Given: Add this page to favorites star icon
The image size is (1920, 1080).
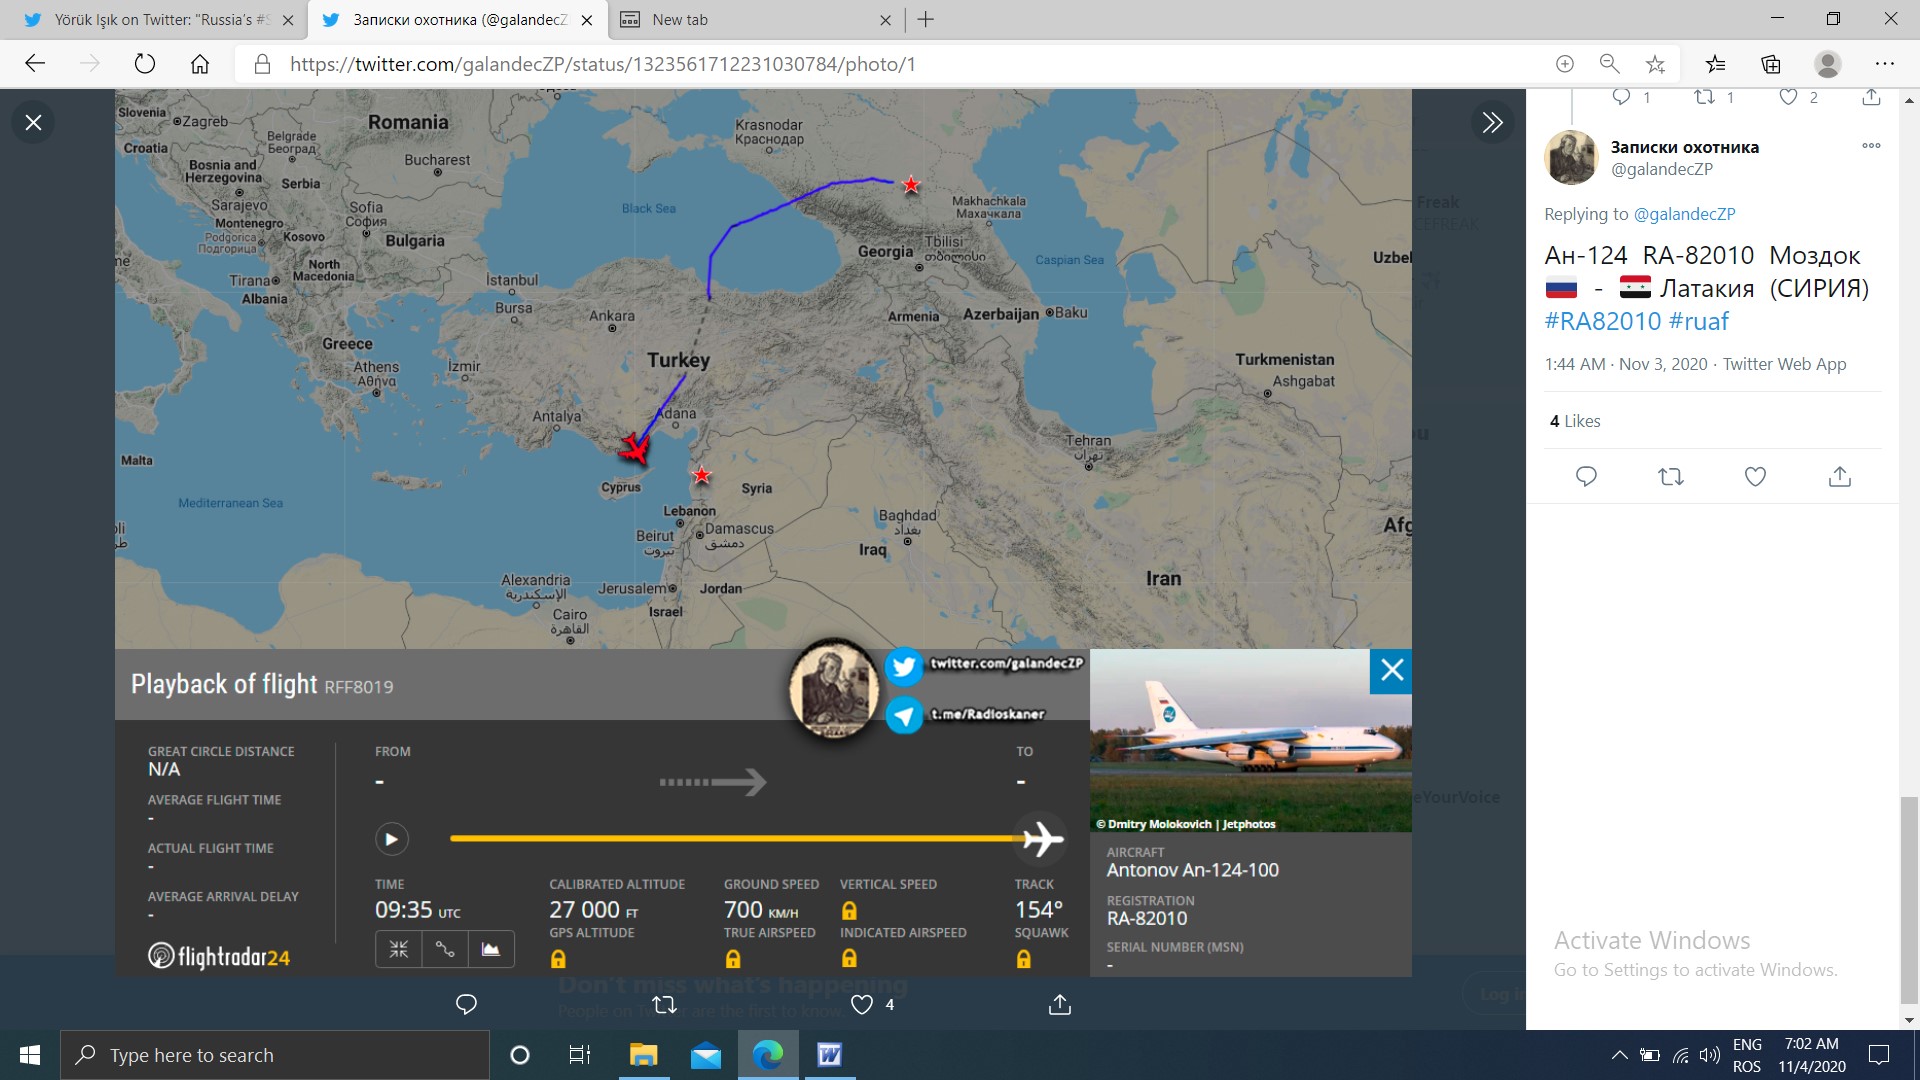Looking at the screenshot, I should 1655,64.
